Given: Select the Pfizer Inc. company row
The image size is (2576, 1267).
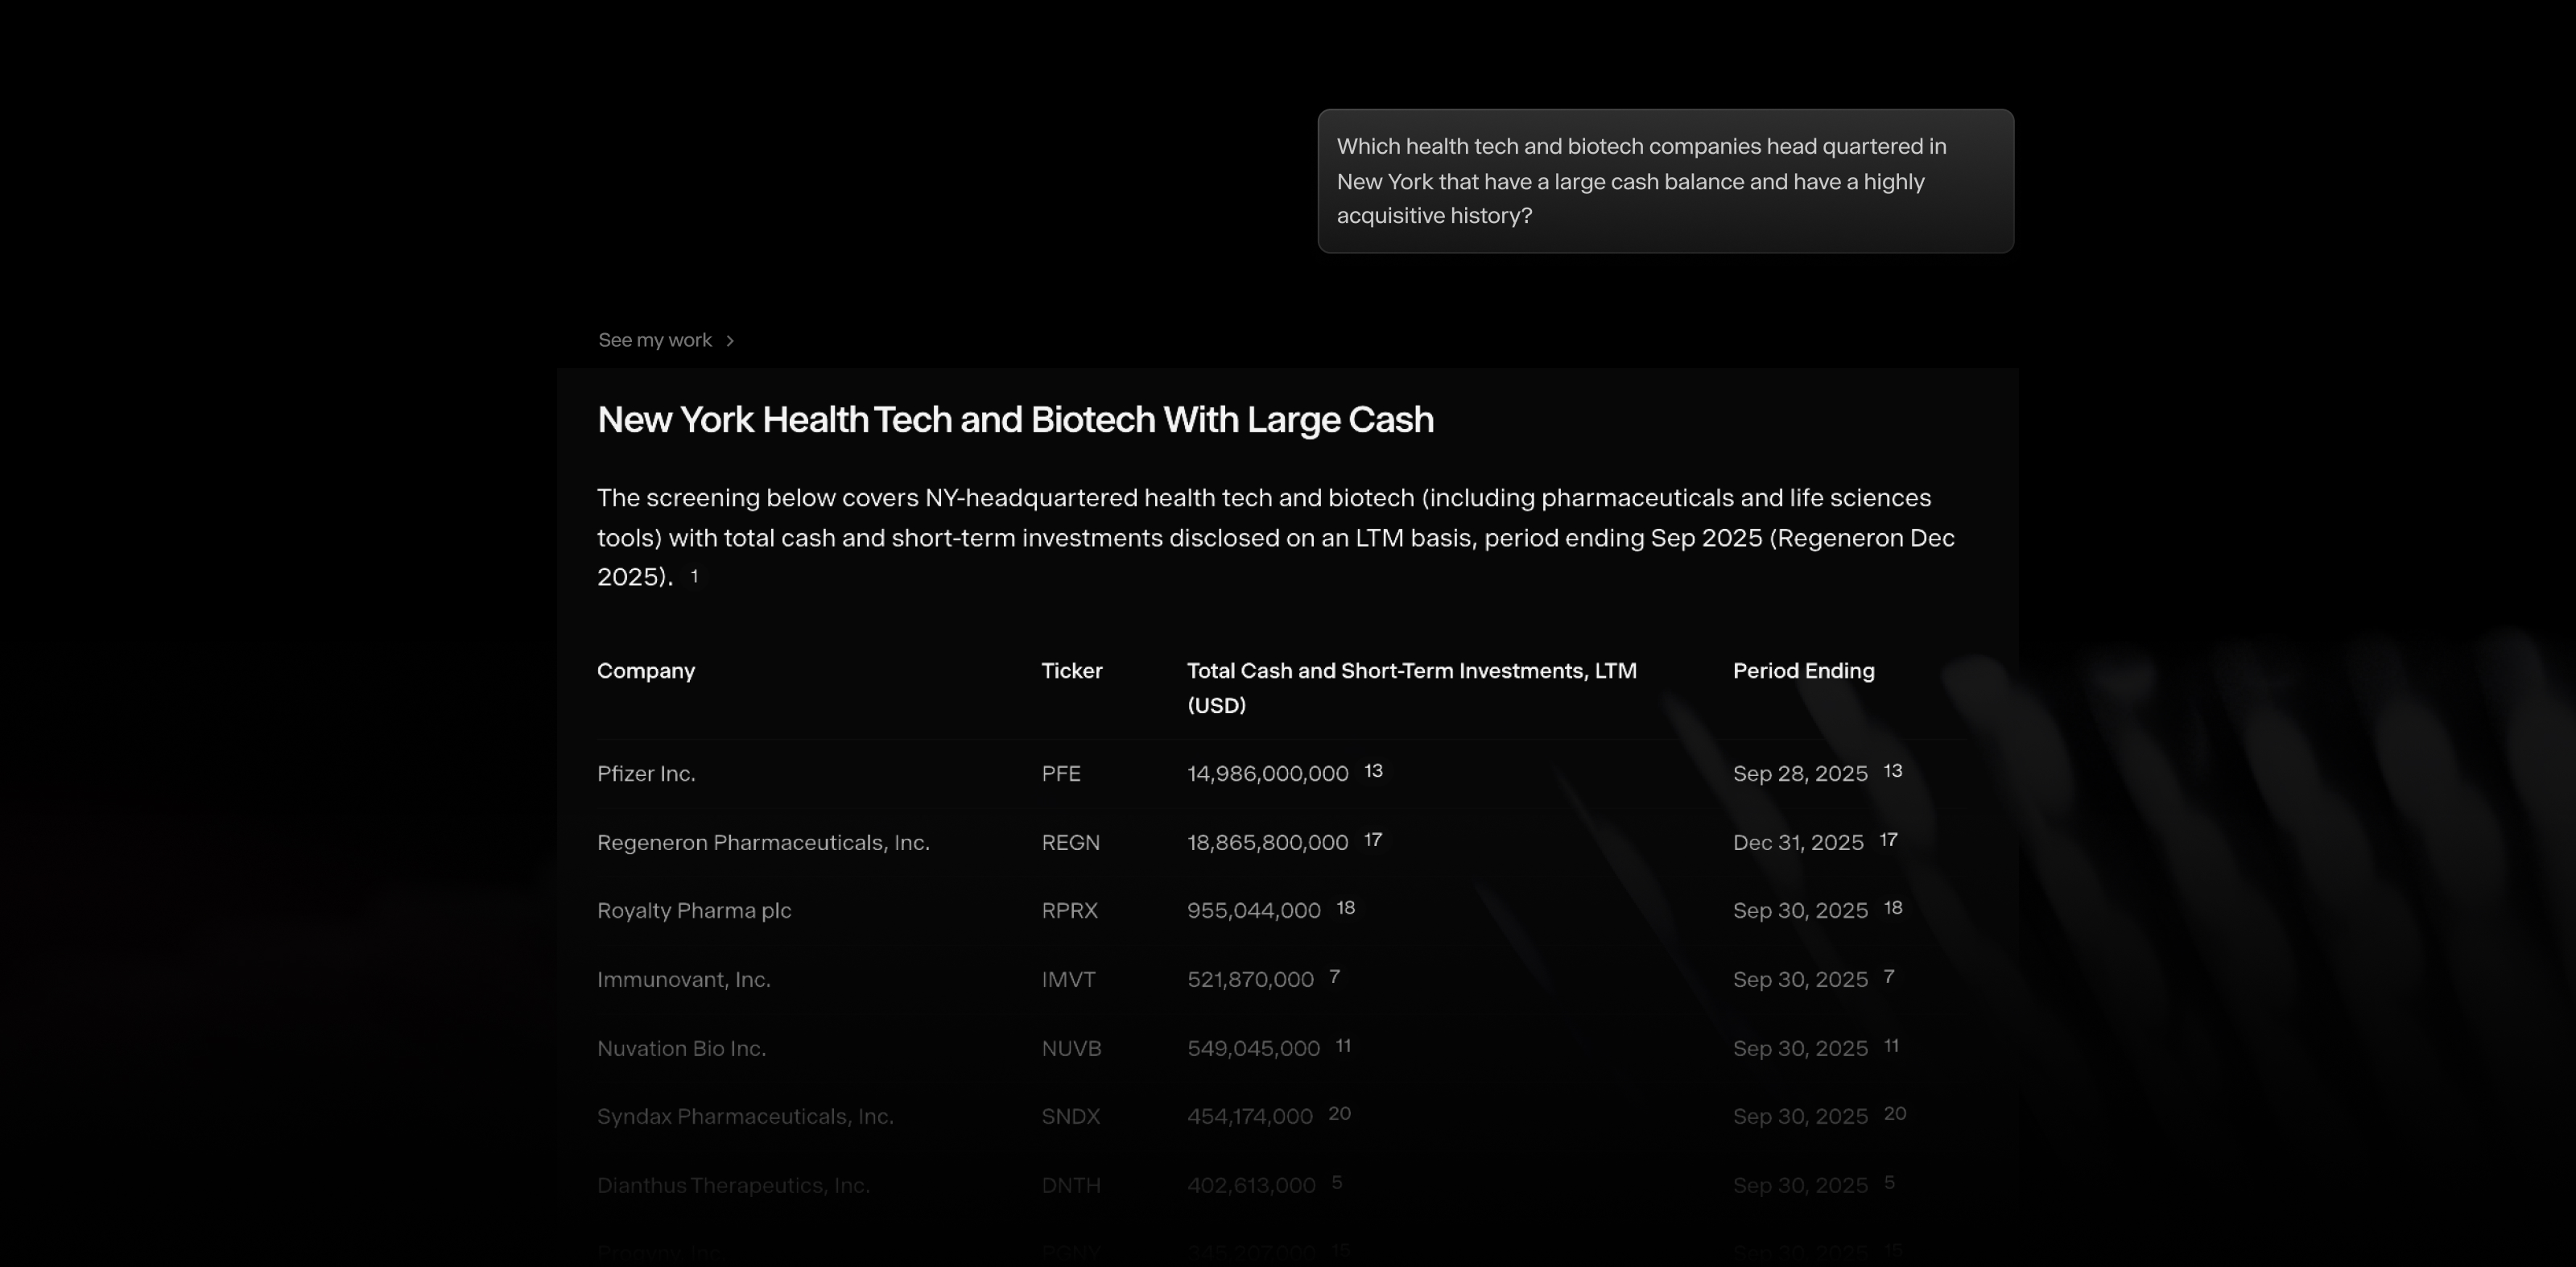Looking at the screenshot, I should (646, 773).
